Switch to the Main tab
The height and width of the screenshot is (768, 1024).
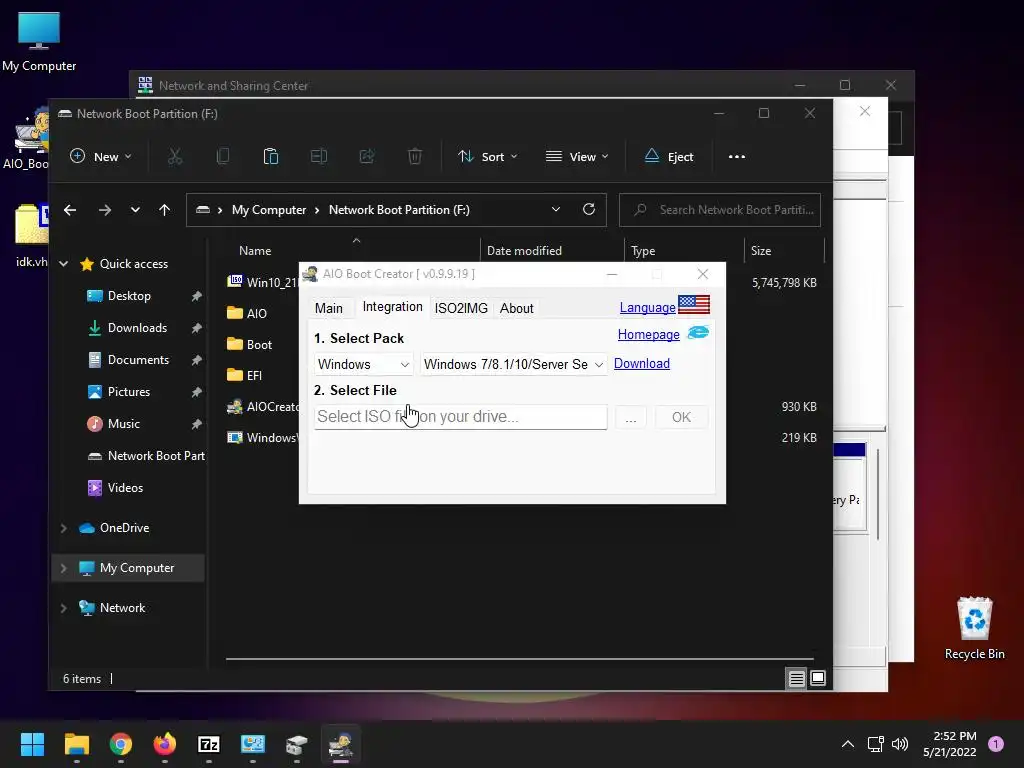click(x=328, y=308)
